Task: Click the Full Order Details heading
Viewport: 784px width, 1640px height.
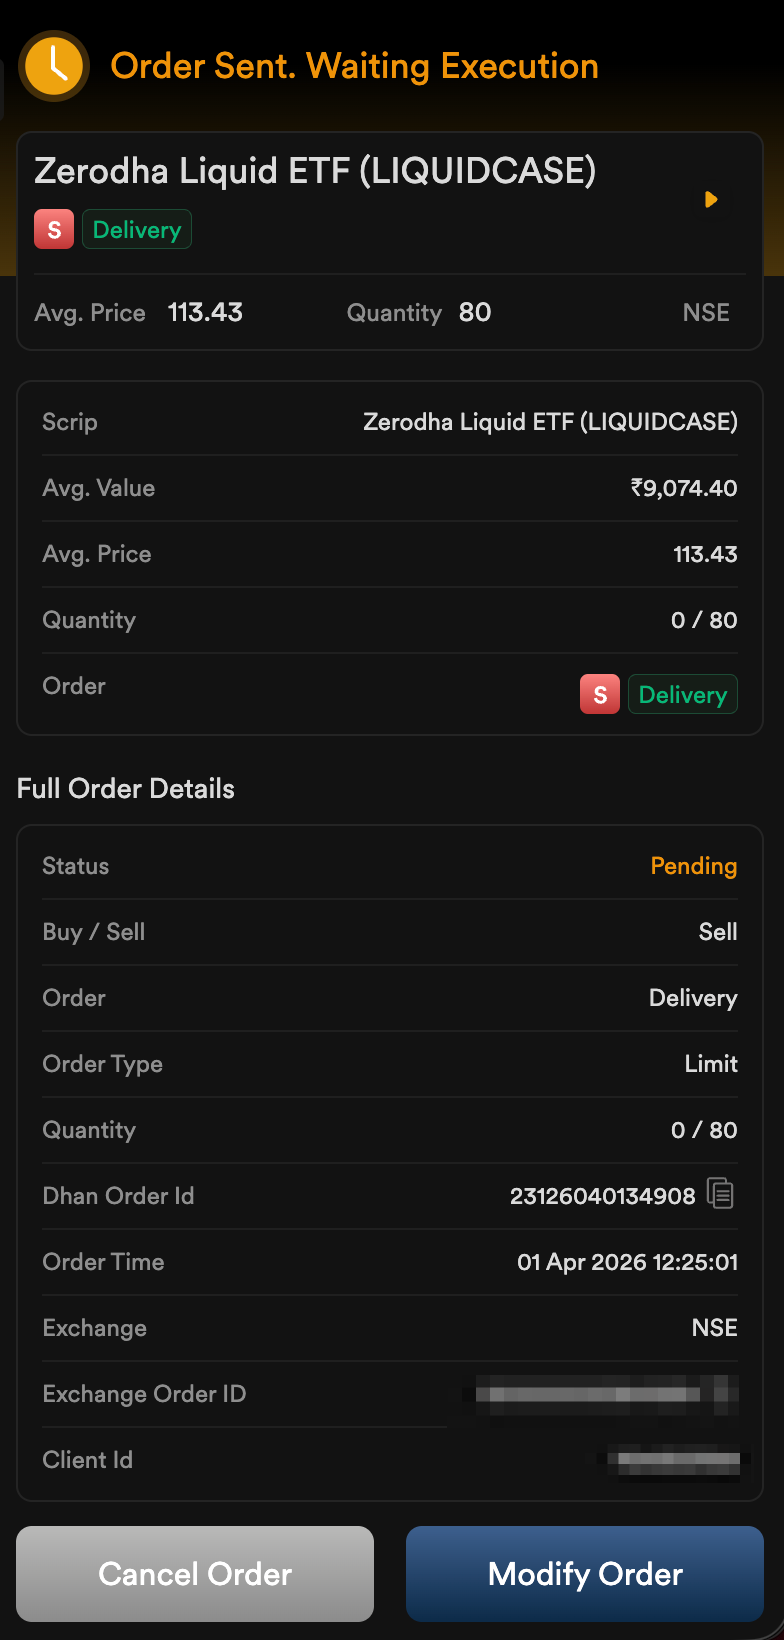Action: [x=126, y=789]
